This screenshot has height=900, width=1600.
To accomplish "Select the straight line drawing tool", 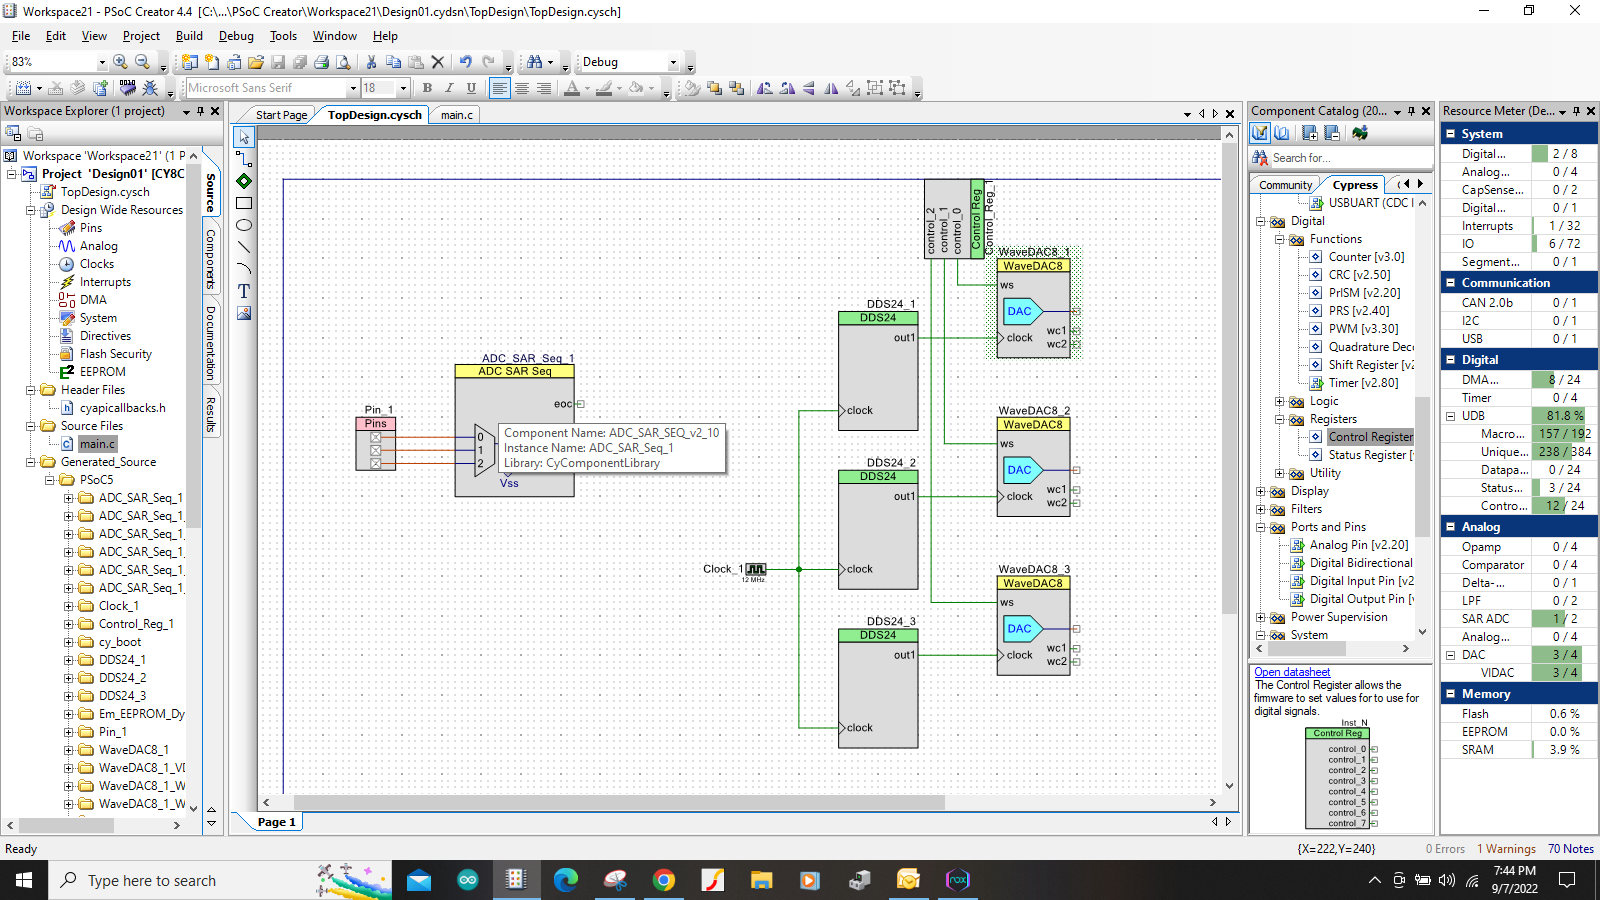I will coord(244,247).
